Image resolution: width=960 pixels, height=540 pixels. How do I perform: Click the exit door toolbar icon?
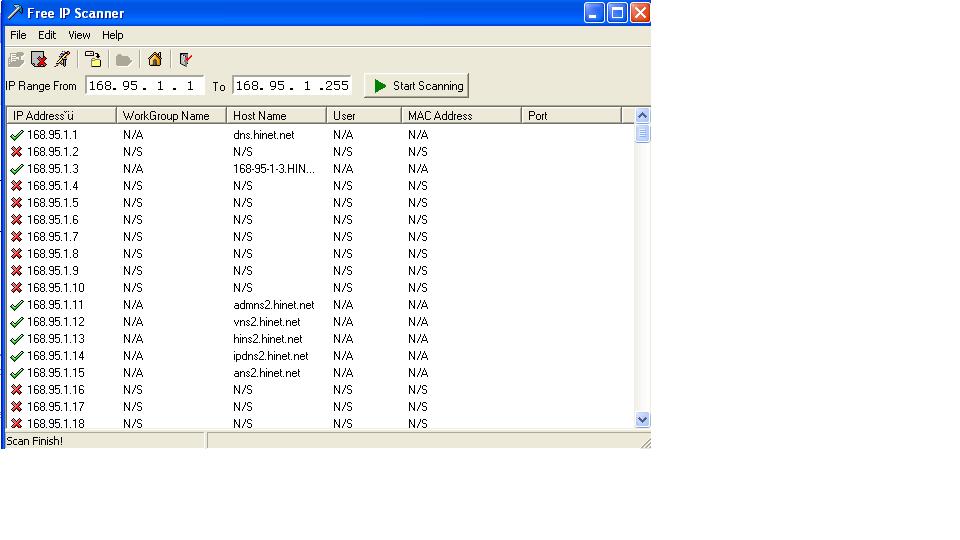click(185, 60)
